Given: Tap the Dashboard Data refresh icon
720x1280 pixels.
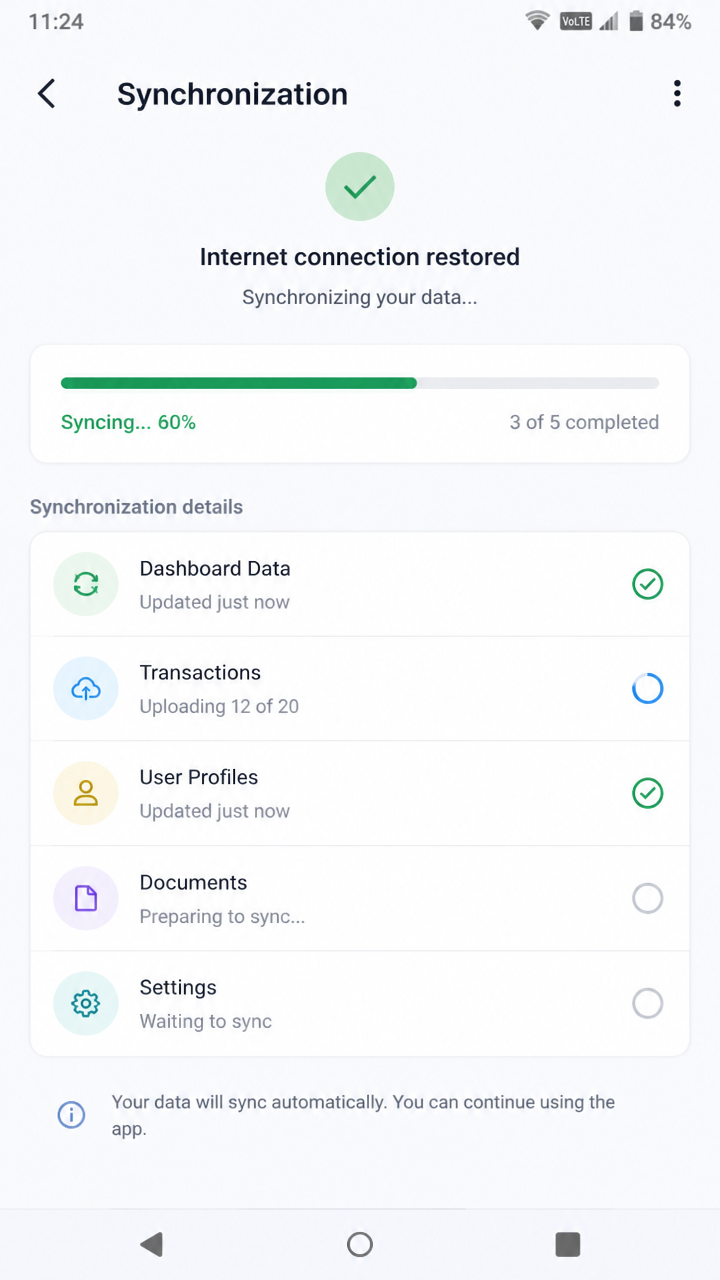Looking at the screenshot, I should [x=86, y=584].
